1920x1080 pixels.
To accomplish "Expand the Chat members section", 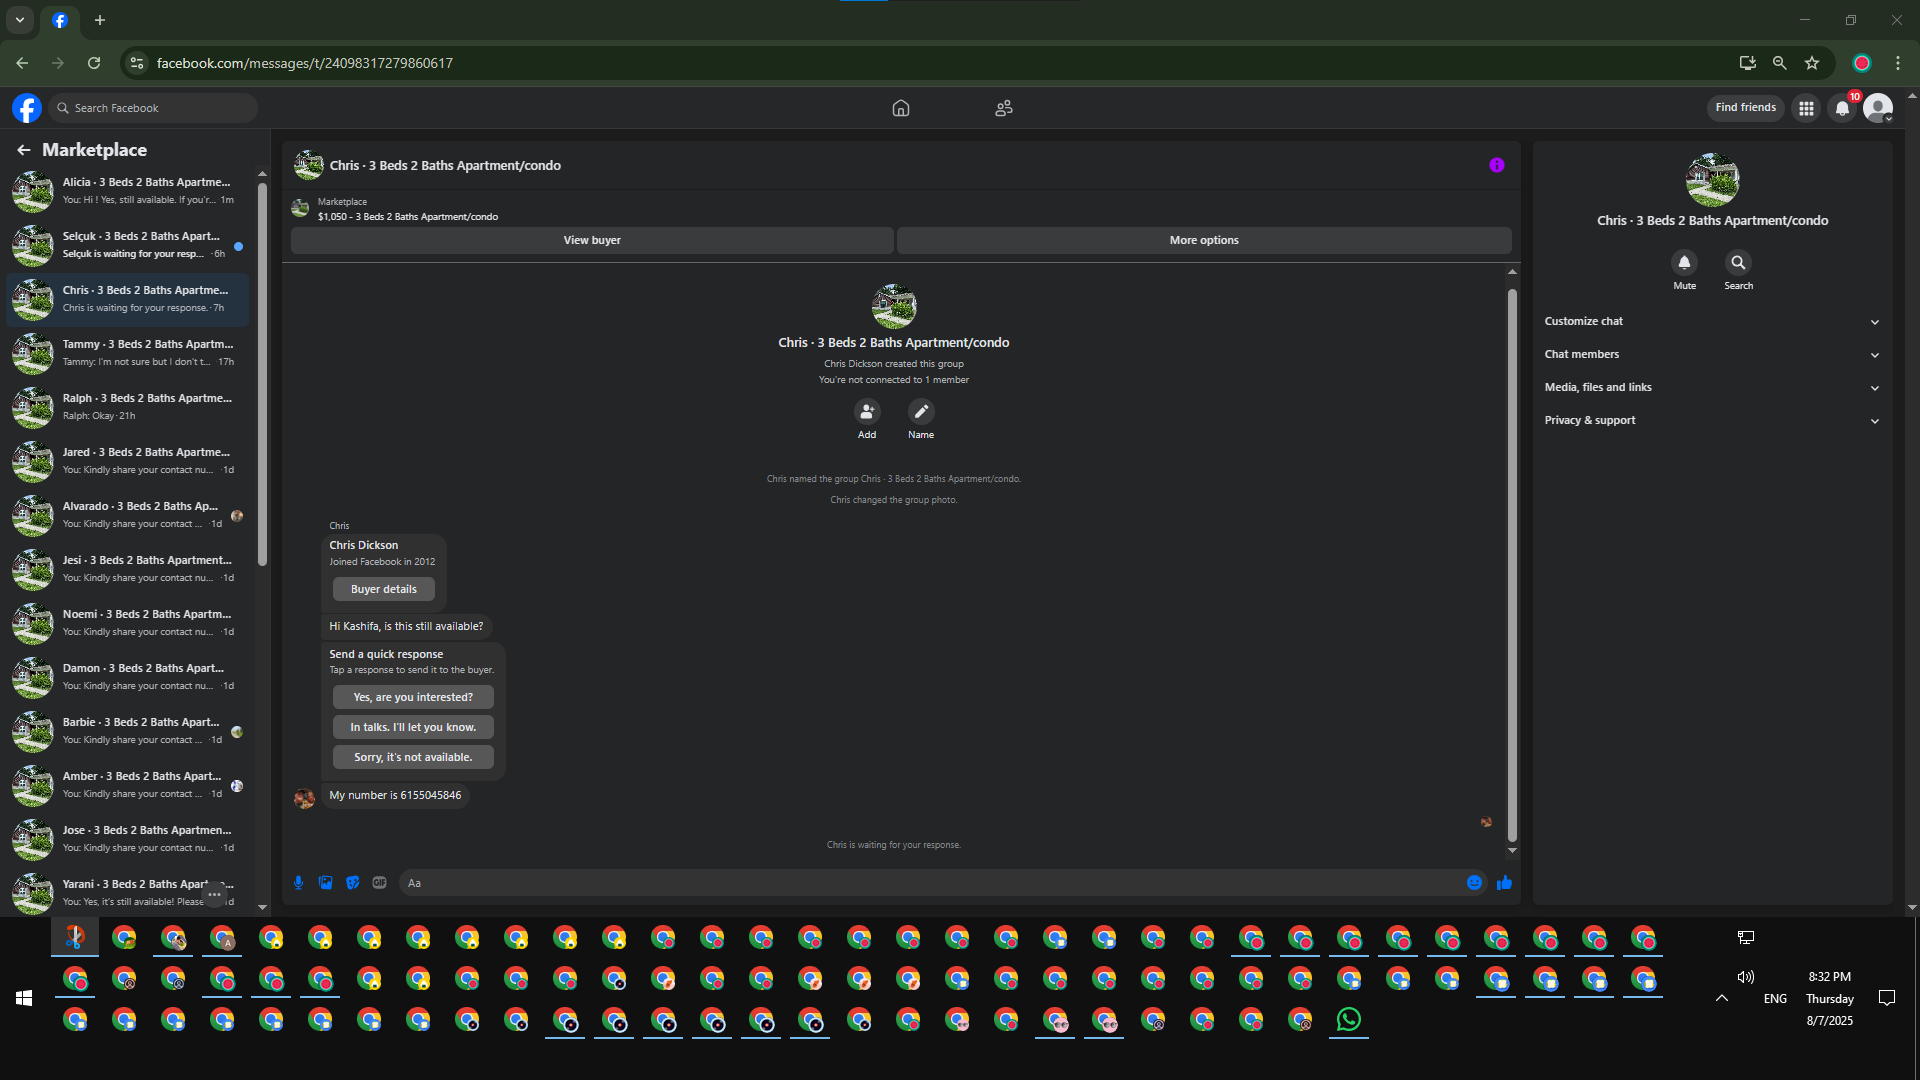I will (1712, 354).
